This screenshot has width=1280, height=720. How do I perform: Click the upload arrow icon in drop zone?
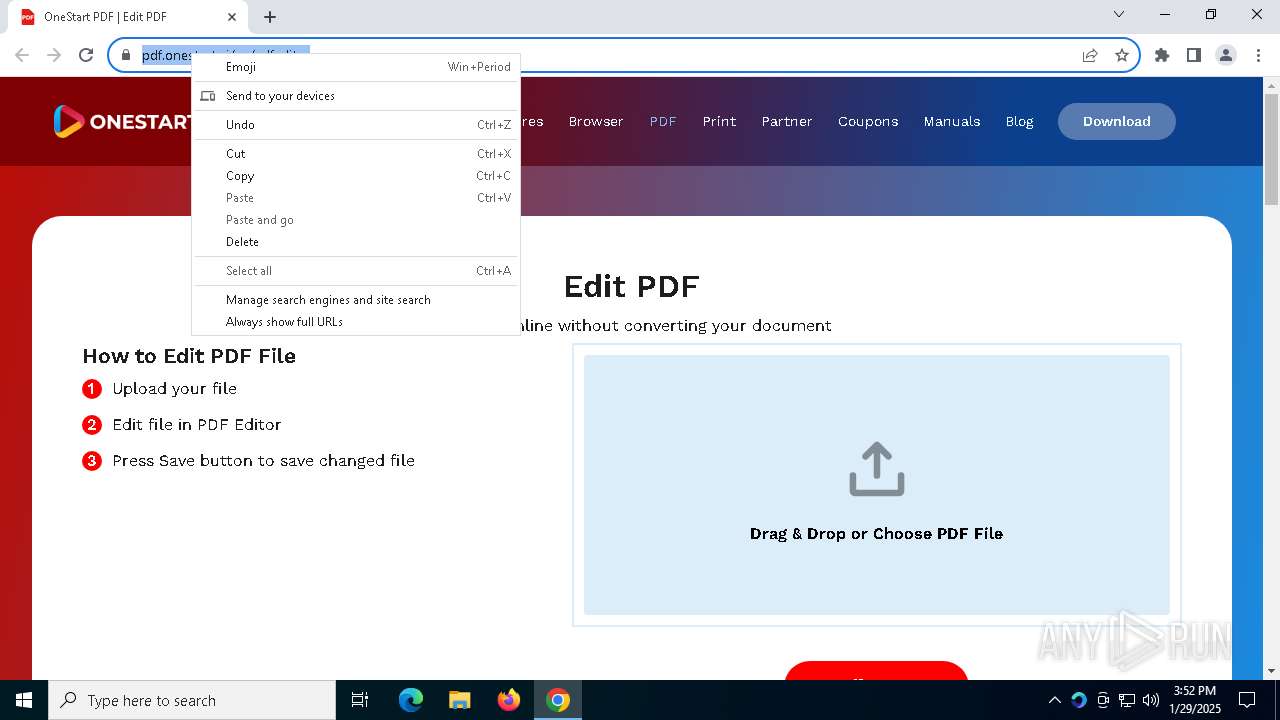click(x=877, y=469)
